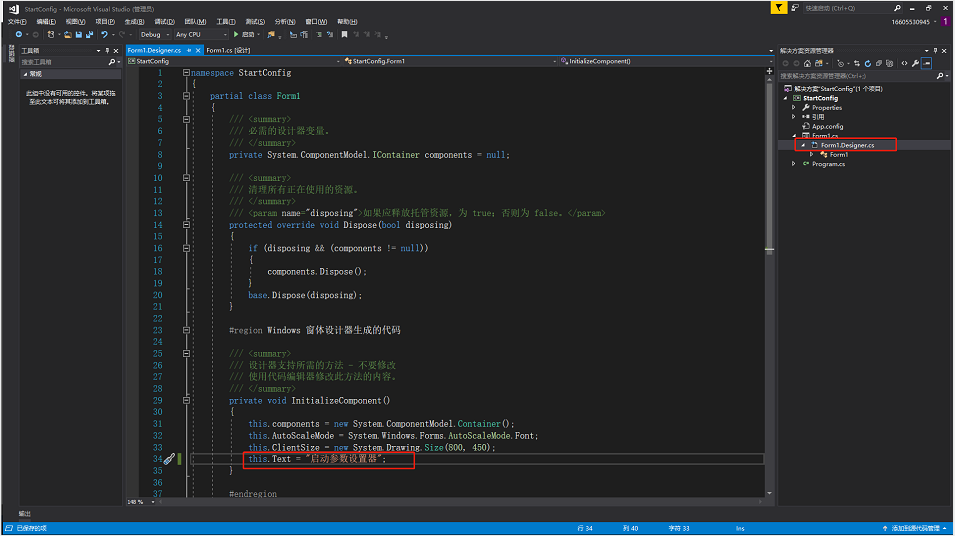Open the Debug configuration dropdown
This screenshot has width=955, height=536.
pos(155,35)
